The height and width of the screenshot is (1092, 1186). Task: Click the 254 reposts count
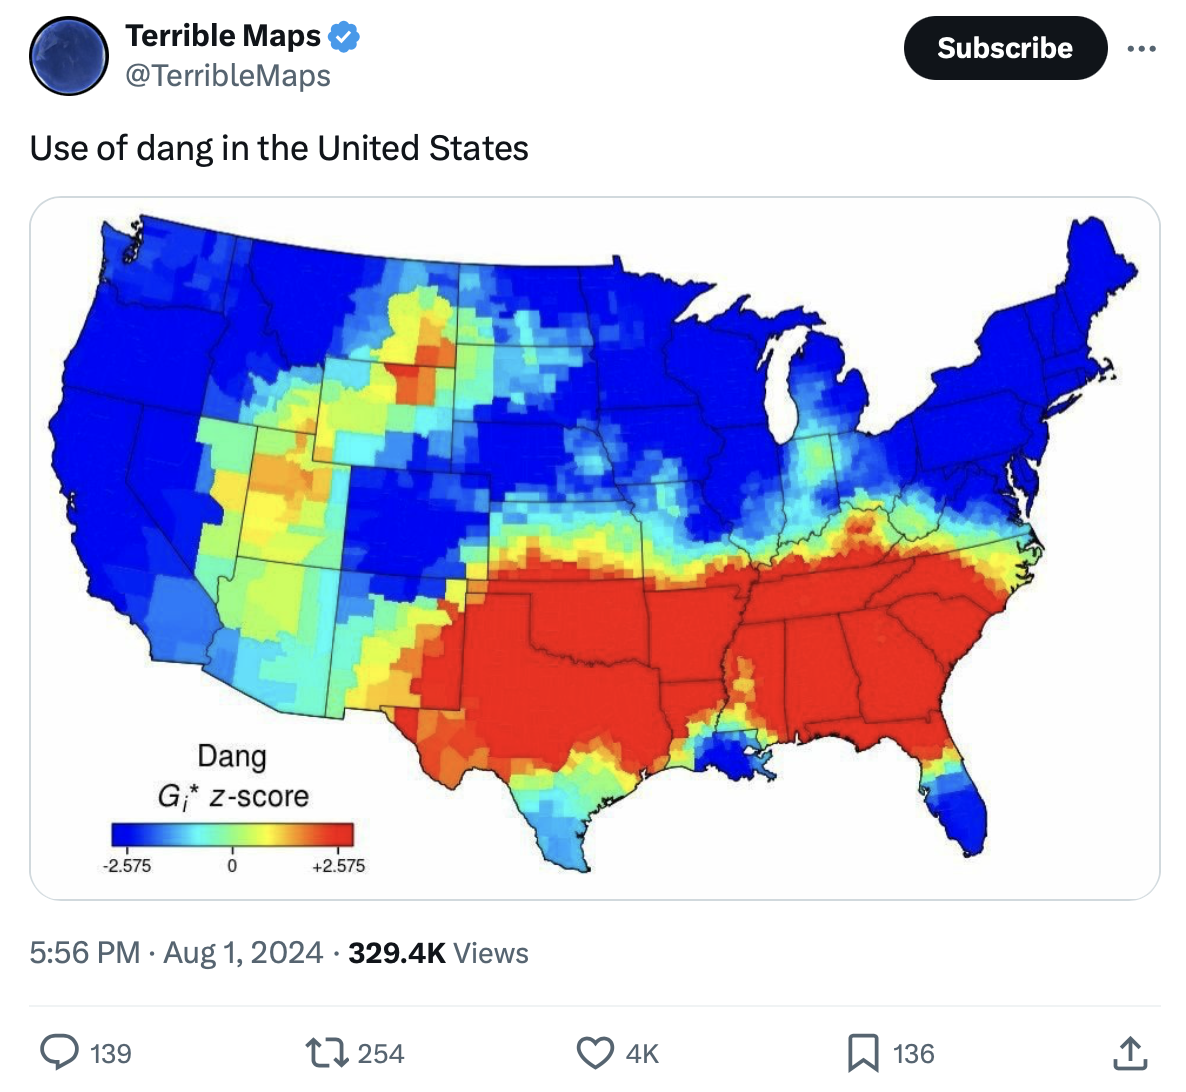pyautogui.click(x=381, y=1054)
